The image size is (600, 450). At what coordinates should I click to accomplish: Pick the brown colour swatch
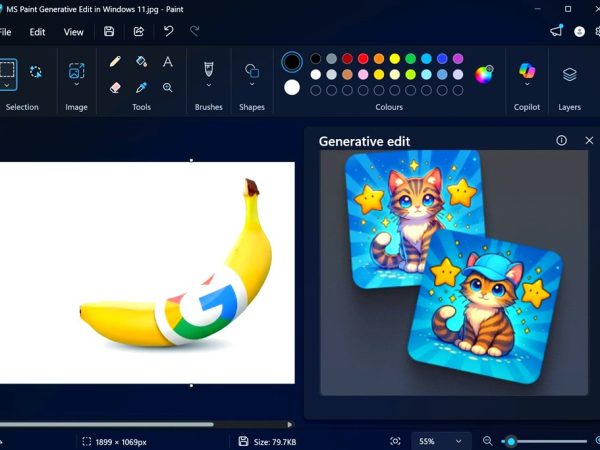click(x=347, y=74)
